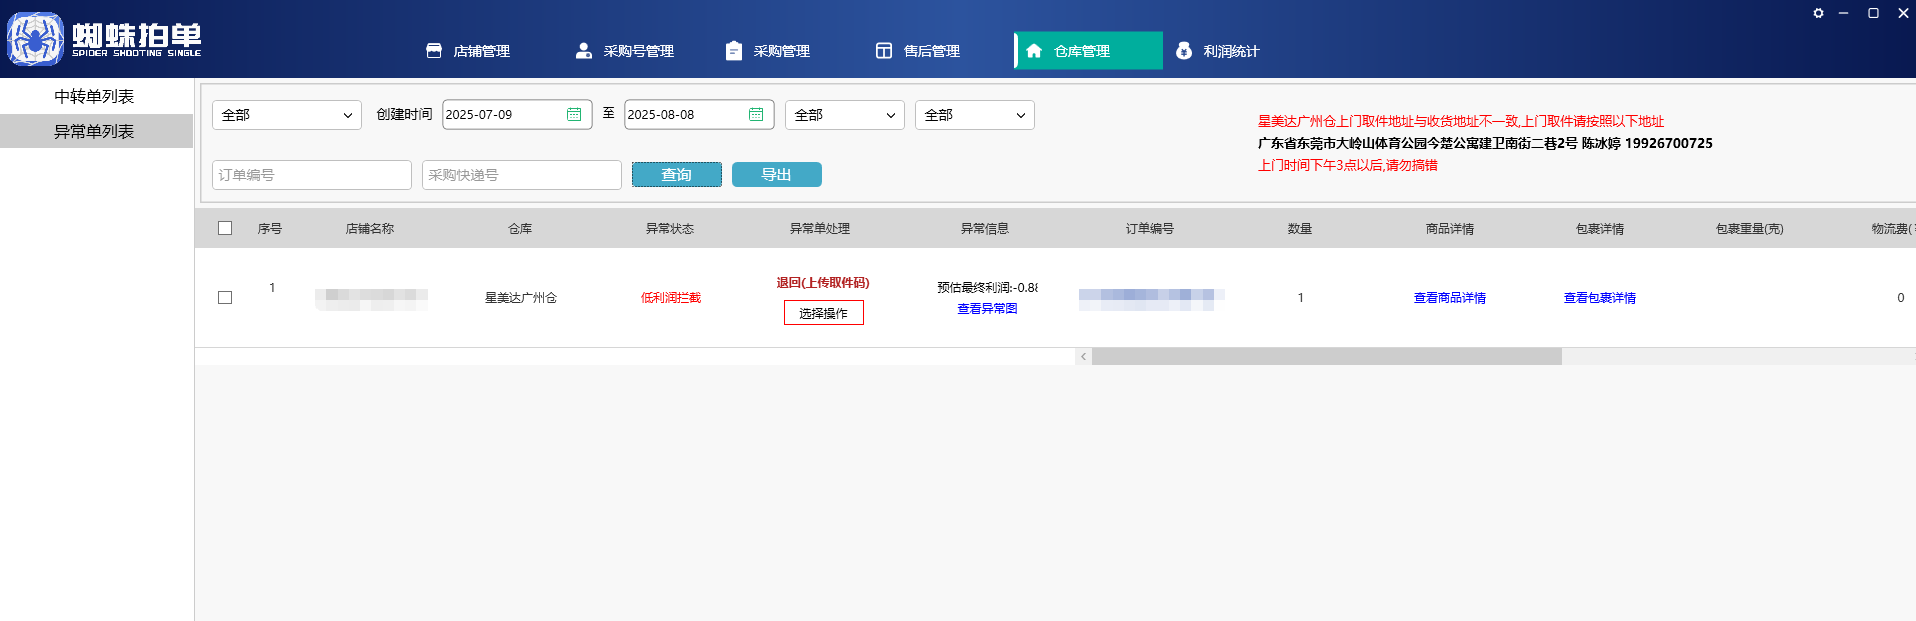Click the horizontal scrollbar thumb

1327,356
